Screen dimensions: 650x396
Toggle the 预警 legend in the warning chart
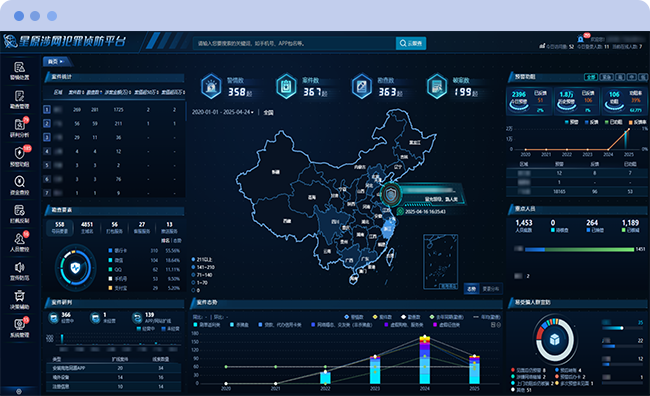click(571, 122)
